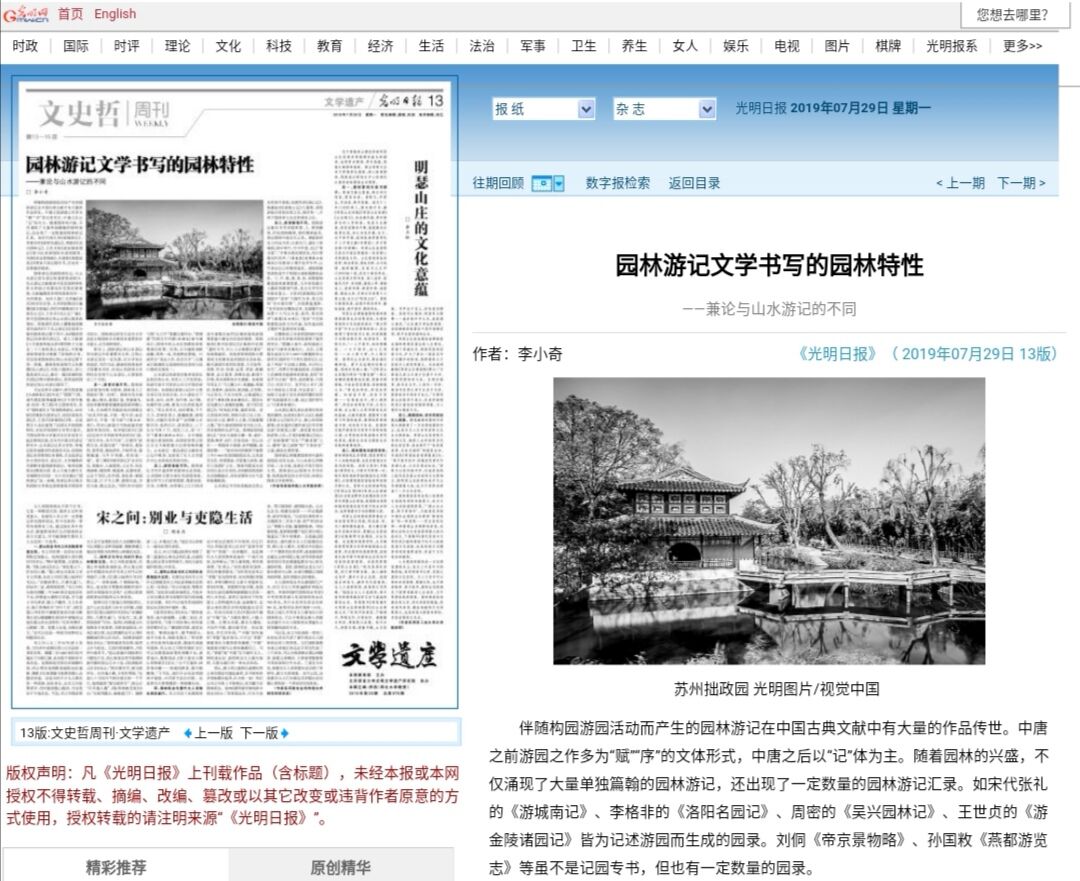Go to 上一期 previous issue

point(960,183)
